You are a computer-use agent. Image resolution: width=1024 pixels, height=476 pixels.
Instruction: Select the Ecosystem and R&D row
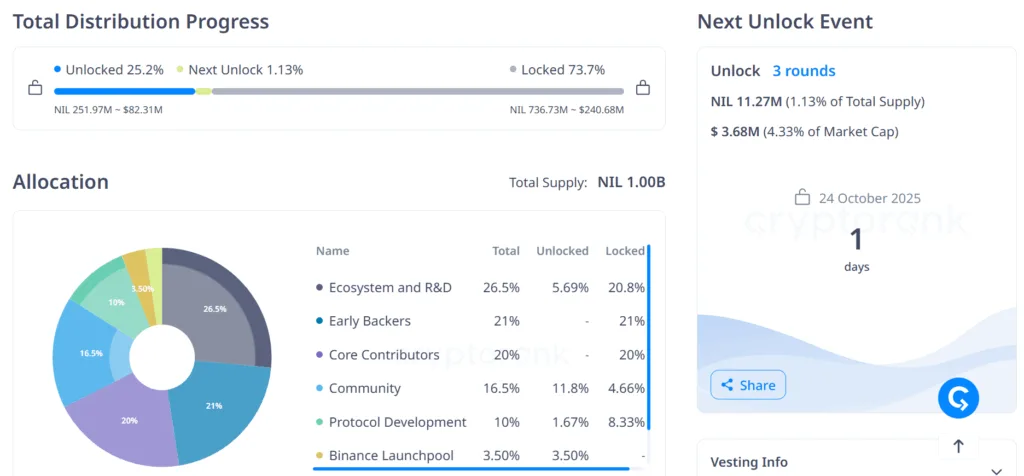point(390,288)
